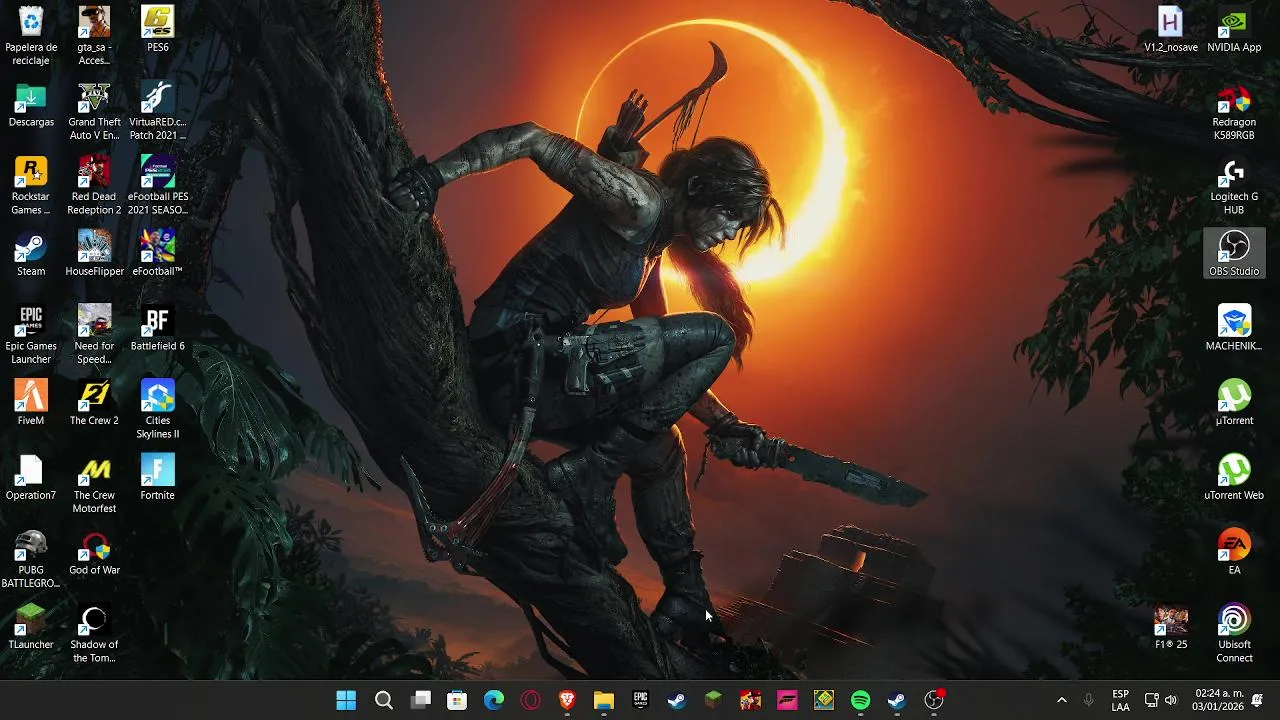The image size is (1280, 720).
Task: Select the Operation7 desktop file
Action: [31, 478]
